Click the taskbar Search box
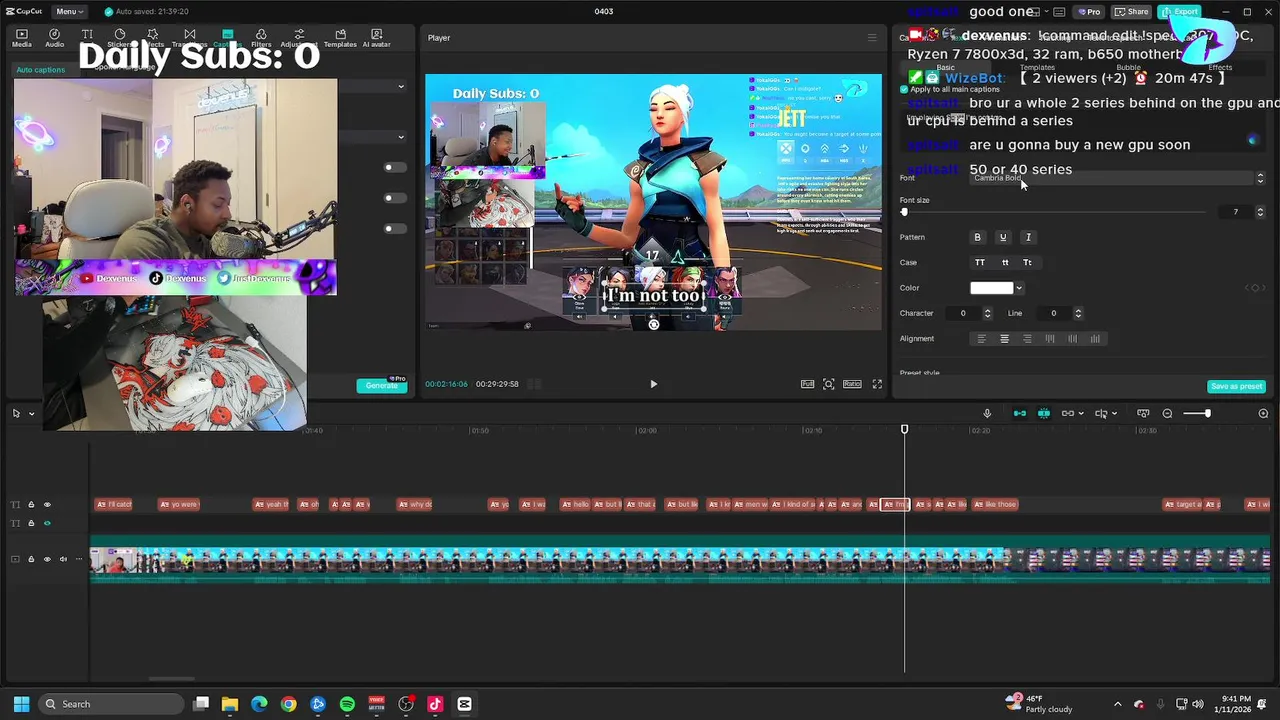1280x720 pixels. click(109, 704)
